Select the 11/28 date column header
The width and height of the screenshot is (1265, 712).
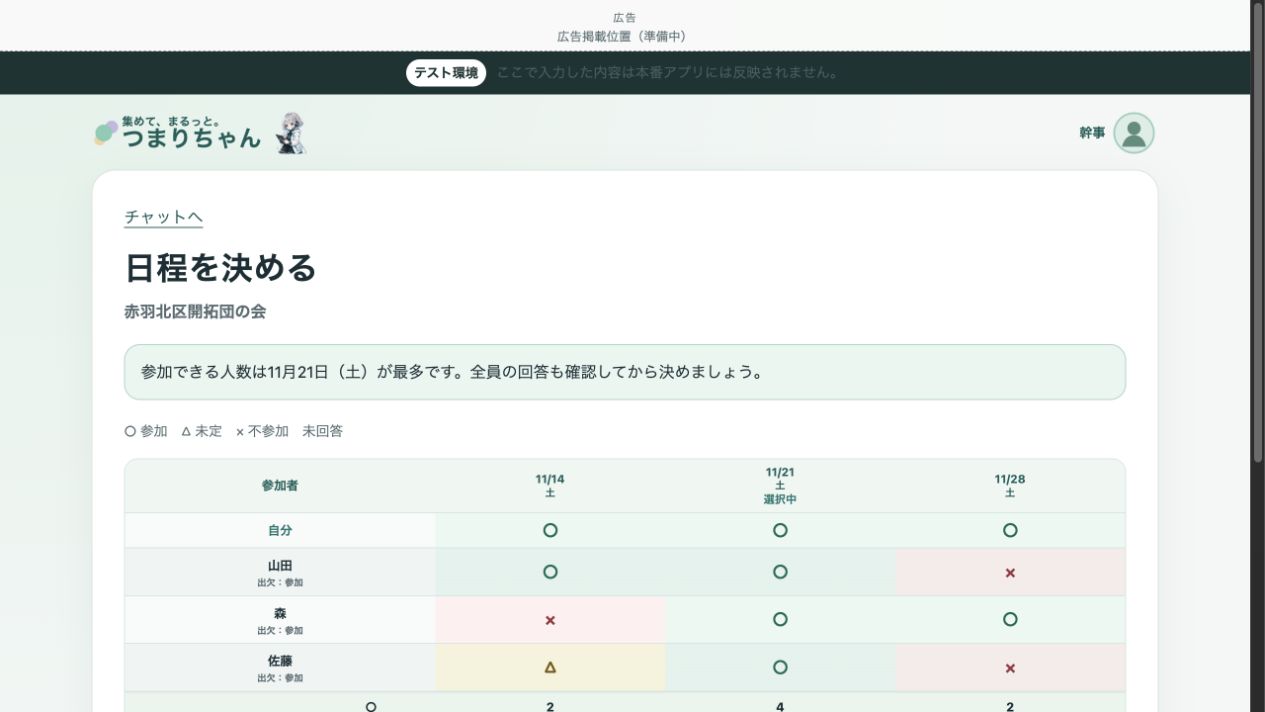tap(1010, 486)
